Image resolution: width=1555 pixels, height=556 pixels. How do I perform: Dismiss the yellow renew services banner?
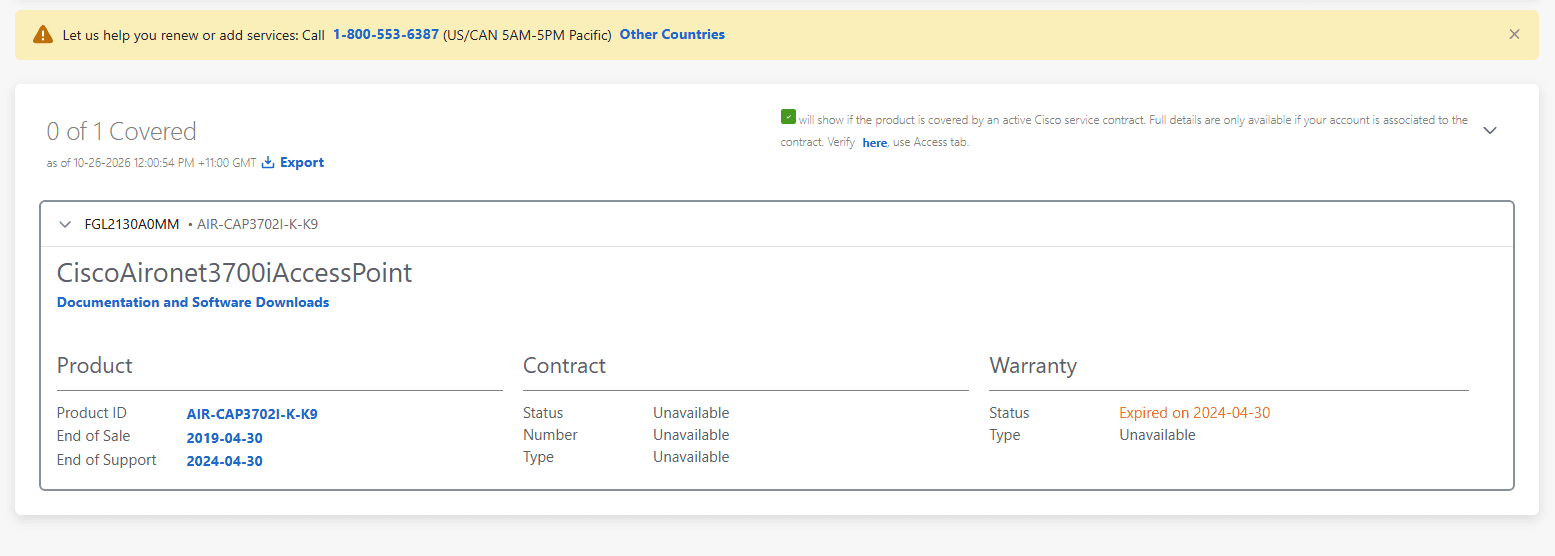coord(1514,34)
